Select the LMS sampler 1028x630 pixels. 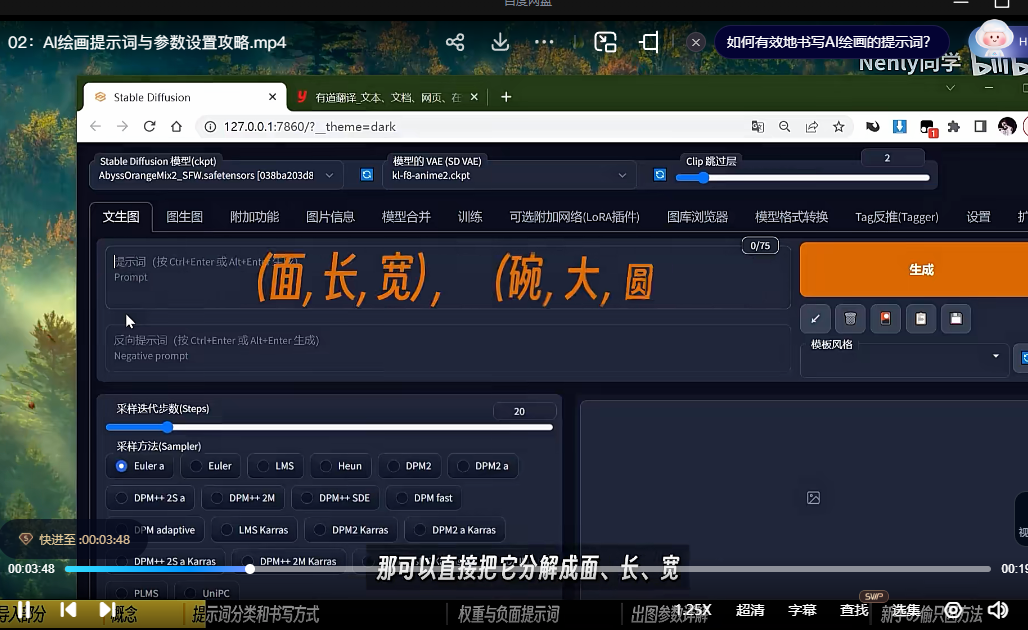pos(276,466)
